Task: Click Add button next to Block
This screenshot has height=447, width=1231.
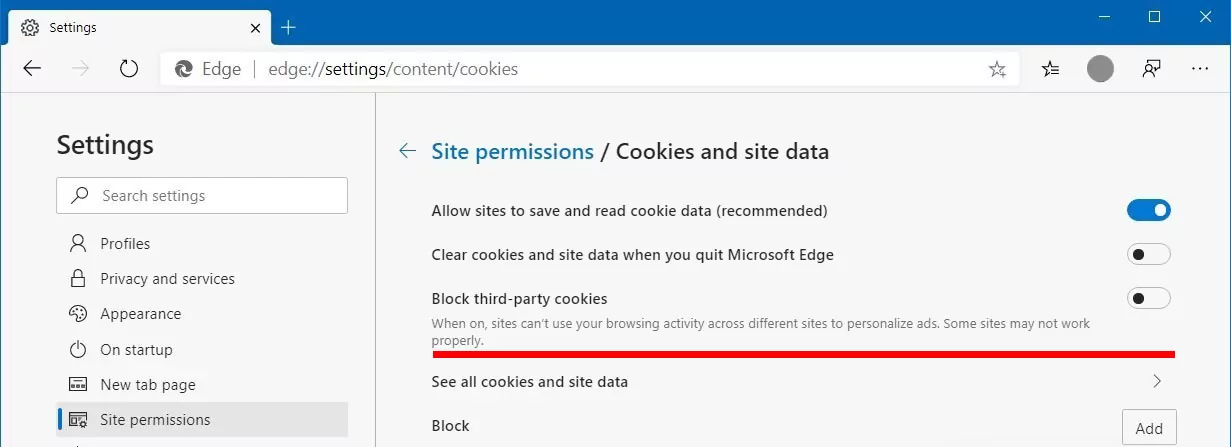Action: (x=1149, y=427)
